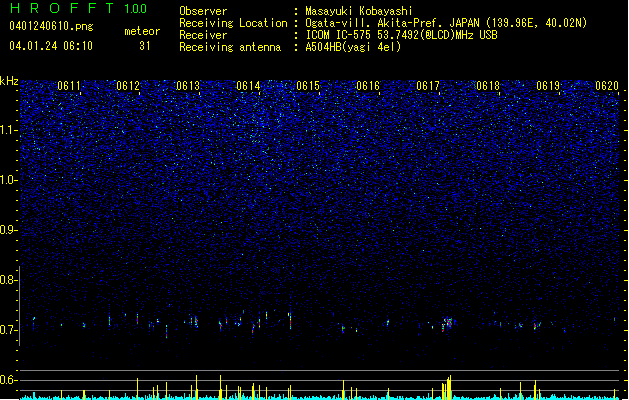Click the 0618 time marker
The height and width of the screenshot is (400, 629).
488,86
